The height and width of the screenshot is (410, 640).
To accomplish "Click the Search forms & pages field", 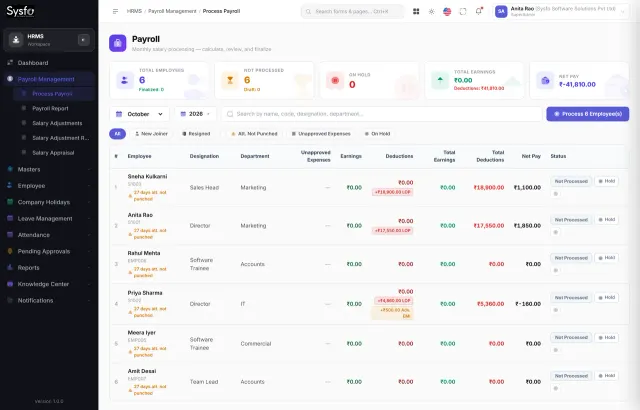I will click(x=353, y=11).
